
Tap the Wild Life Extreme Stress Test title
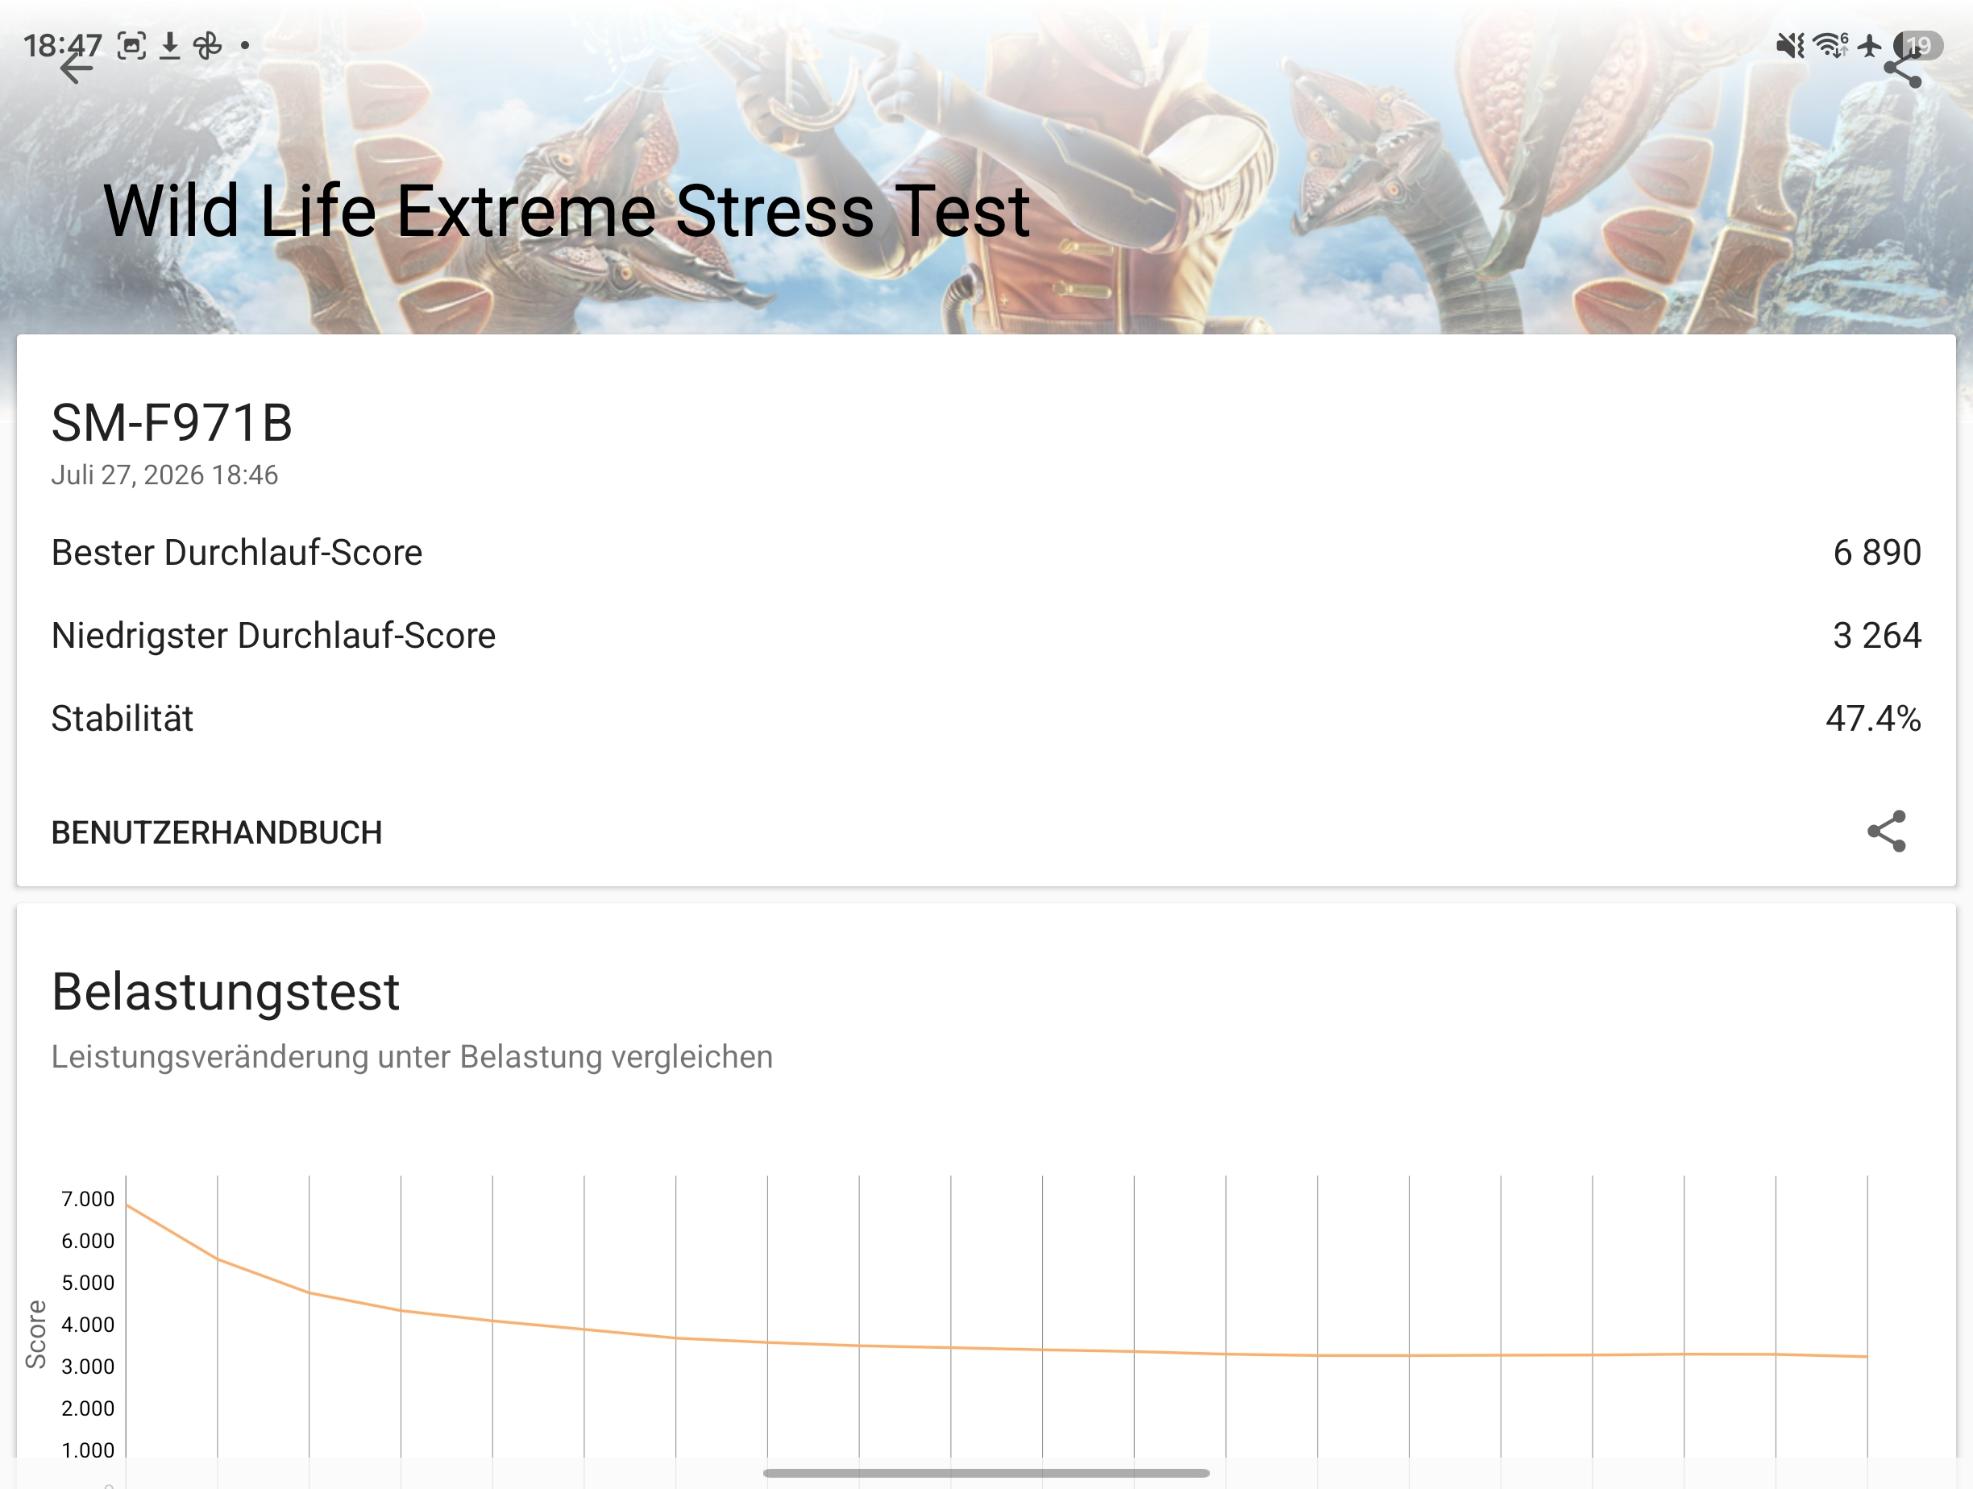[566, 211]
